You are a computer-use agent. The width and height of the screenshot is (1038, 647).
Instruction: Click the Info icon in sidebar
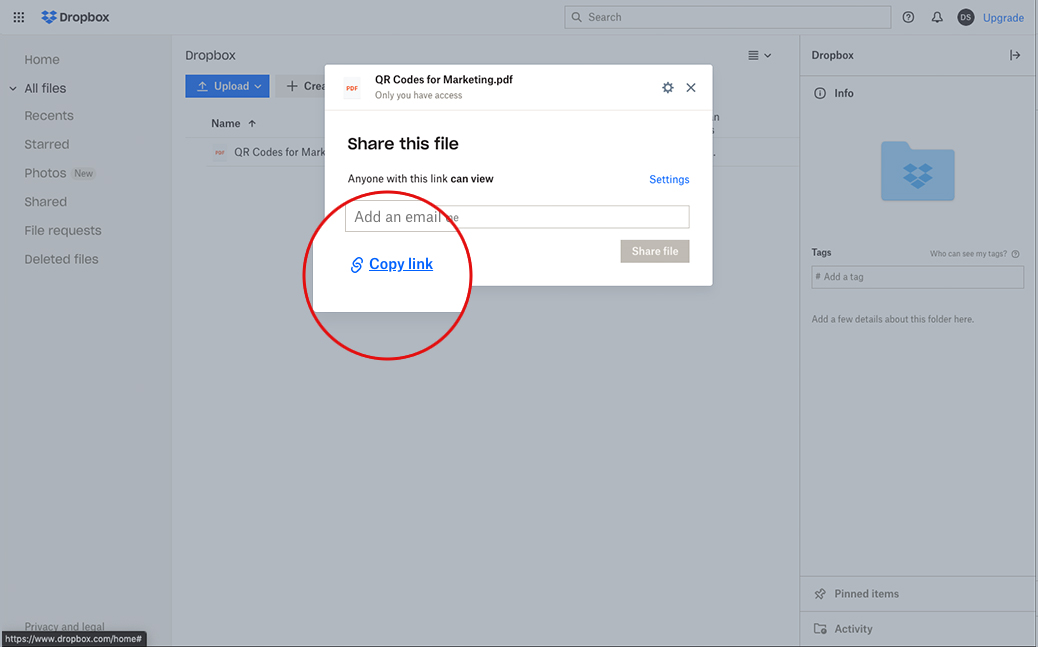(x=821, y=93)
